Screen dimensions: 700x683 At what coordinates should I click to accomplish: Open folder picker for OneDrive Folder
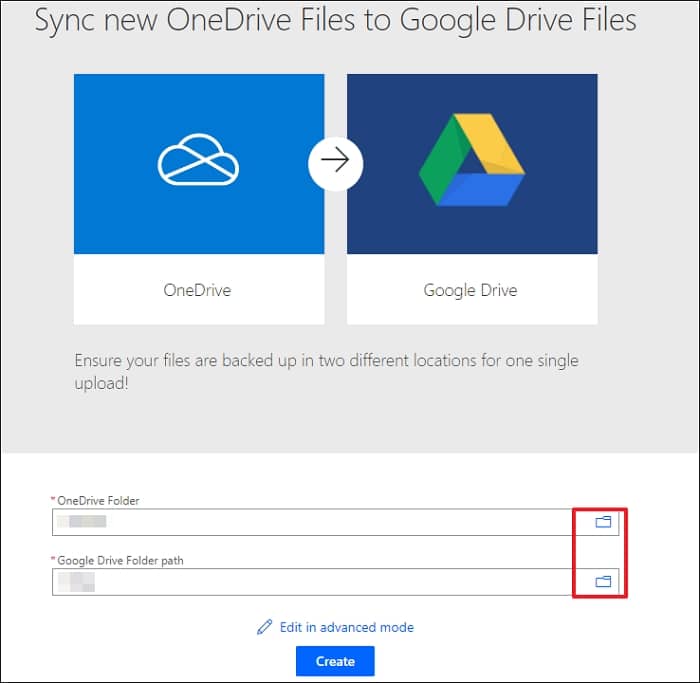point(603,521)
